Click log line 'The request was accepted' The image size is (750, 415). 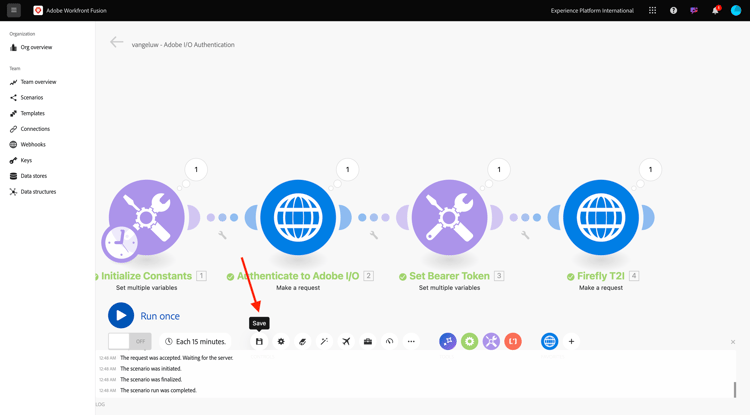click(x=177, y=358)
